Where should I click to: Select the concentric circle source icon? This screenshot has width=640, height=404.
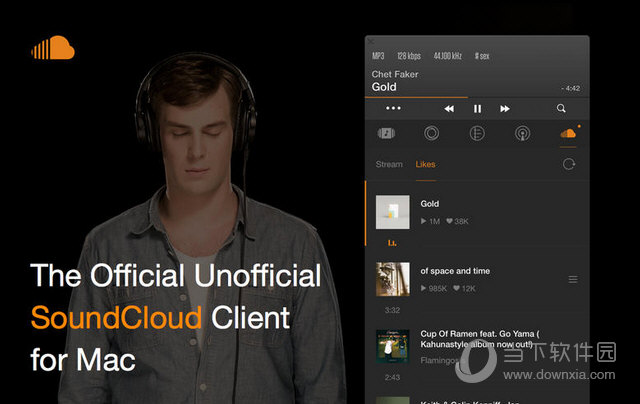(x=431, y=133)
